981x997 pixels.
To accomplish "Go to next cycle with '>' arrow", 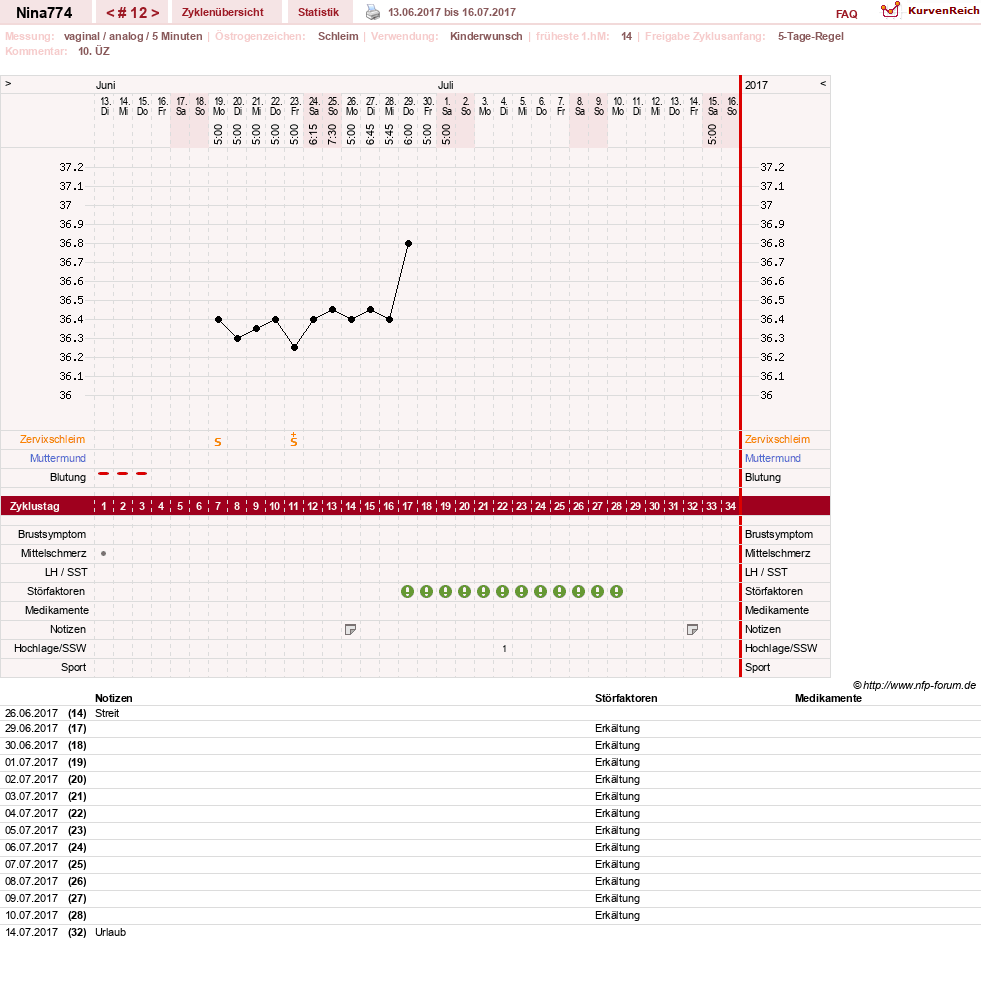I will point(155,13).
